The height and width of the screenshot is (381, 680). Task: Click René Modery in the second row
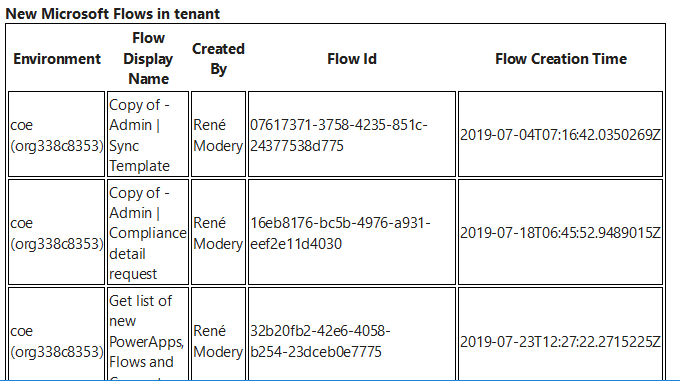(218, 232)
